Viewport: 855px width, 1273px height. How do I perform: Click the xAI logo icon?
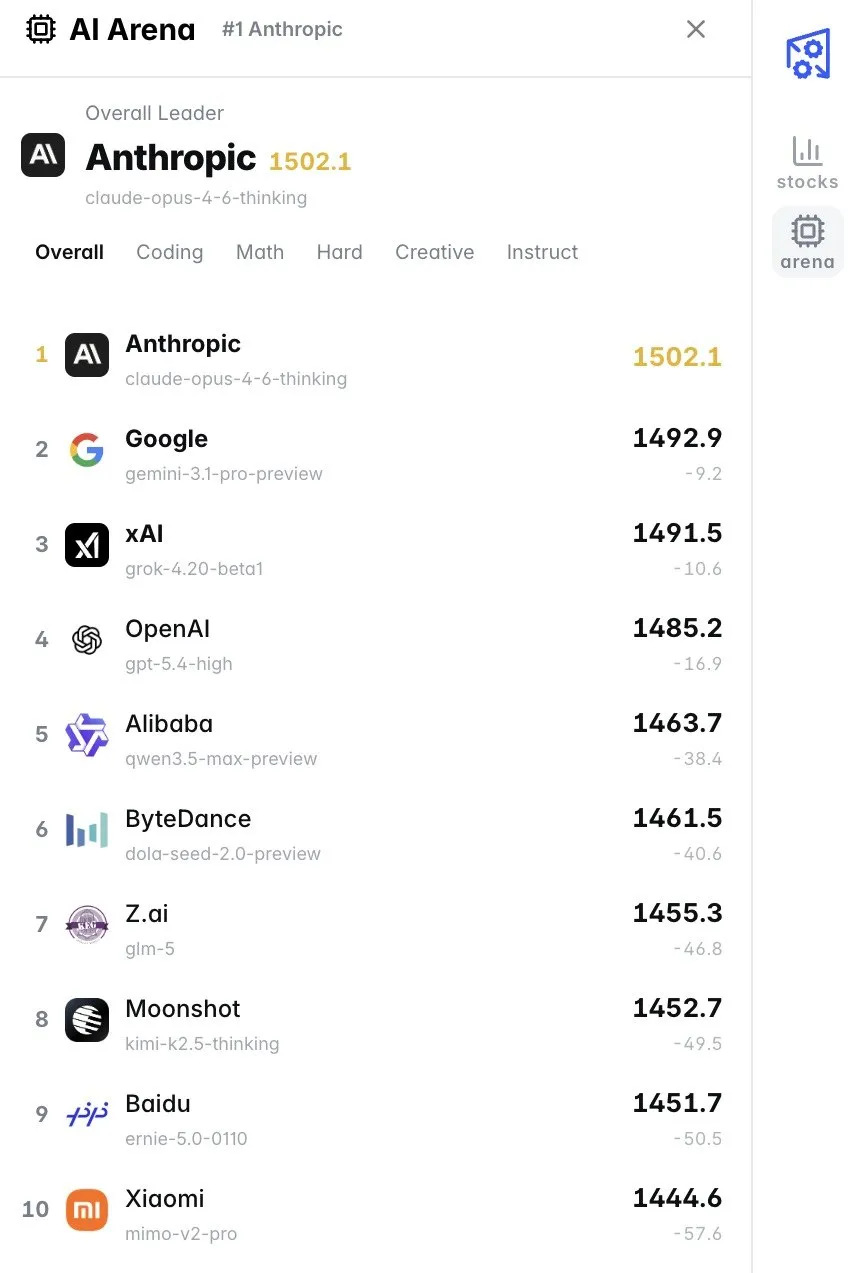pyautogui.click(x=87, y=545)
